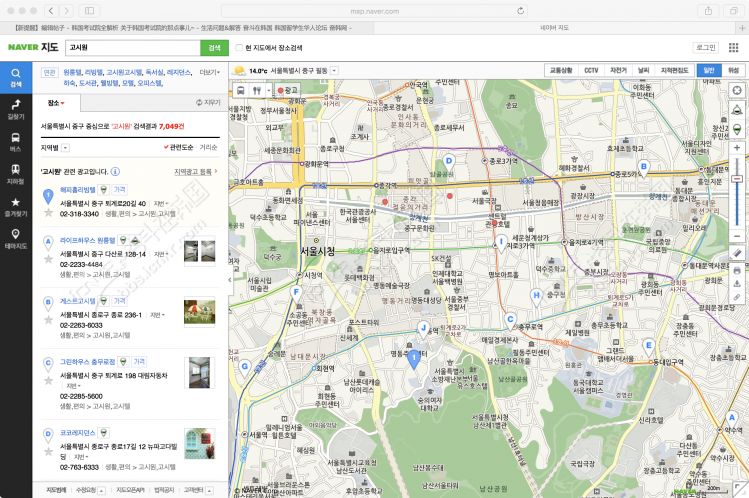Click map marker J near 명동

point(423,328)
